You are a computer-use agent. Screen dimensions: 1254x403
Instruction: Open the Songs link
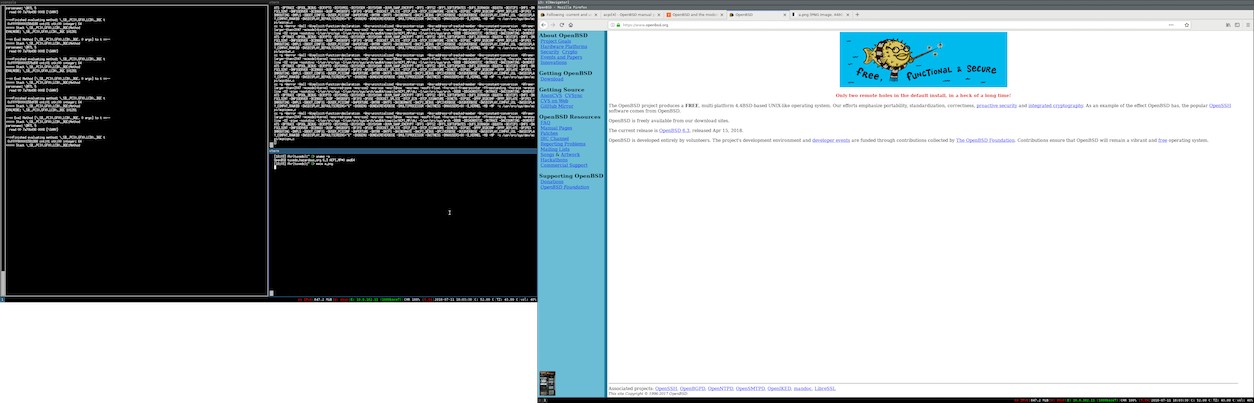[x=547, y=155]
